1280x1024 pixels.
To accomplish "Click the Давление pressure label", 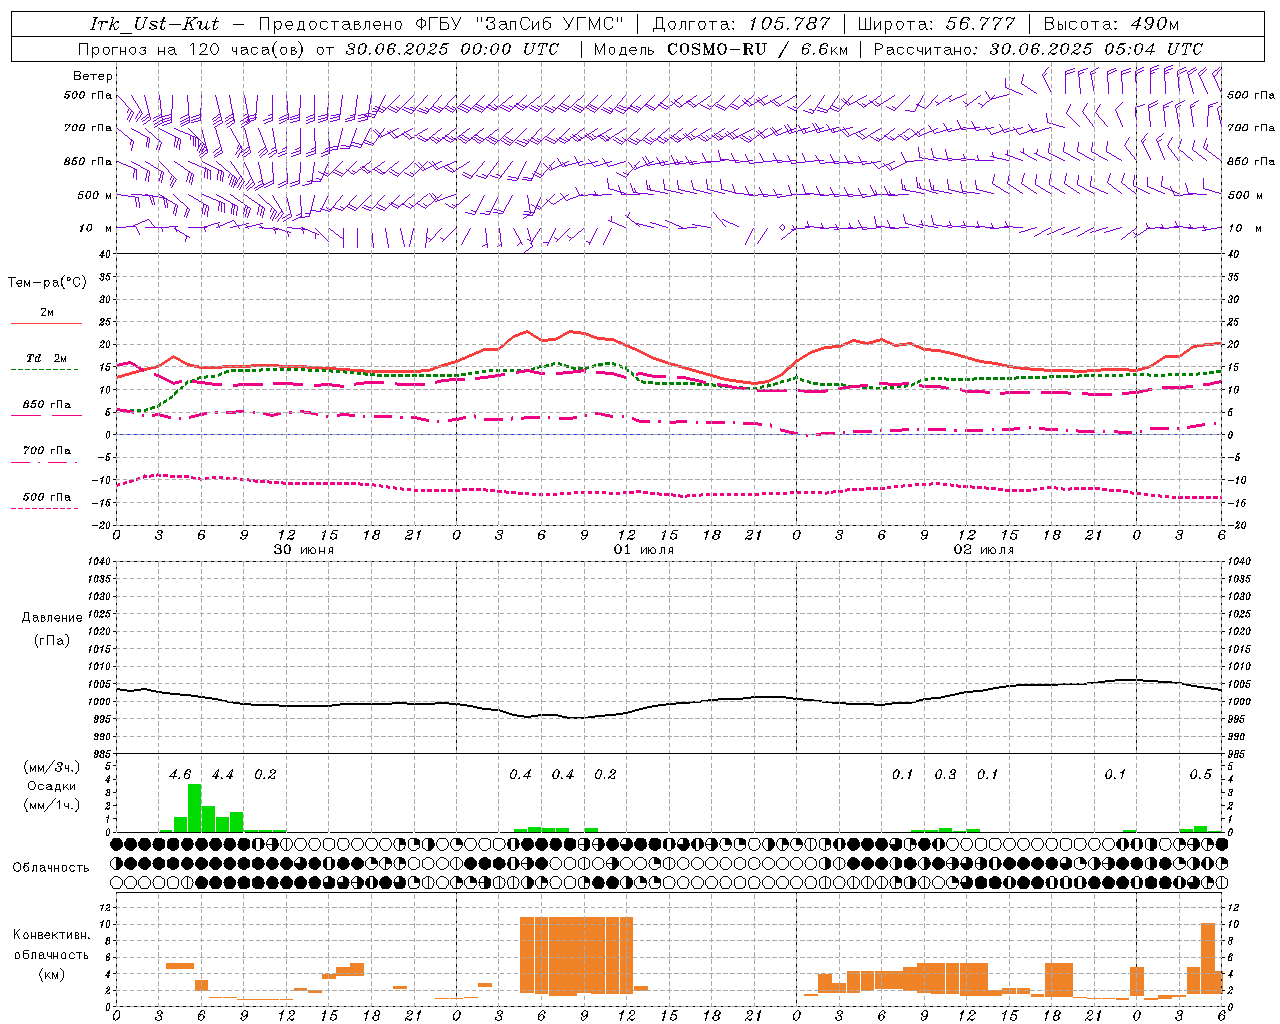I will tap(52, 618).
